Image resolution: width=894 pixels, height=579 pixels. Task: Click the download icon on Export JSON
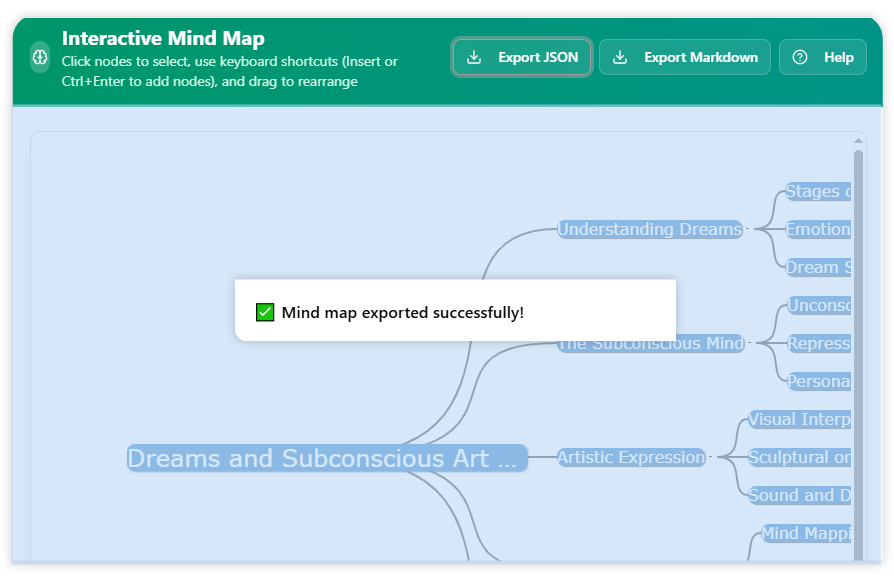coord(474,57)
